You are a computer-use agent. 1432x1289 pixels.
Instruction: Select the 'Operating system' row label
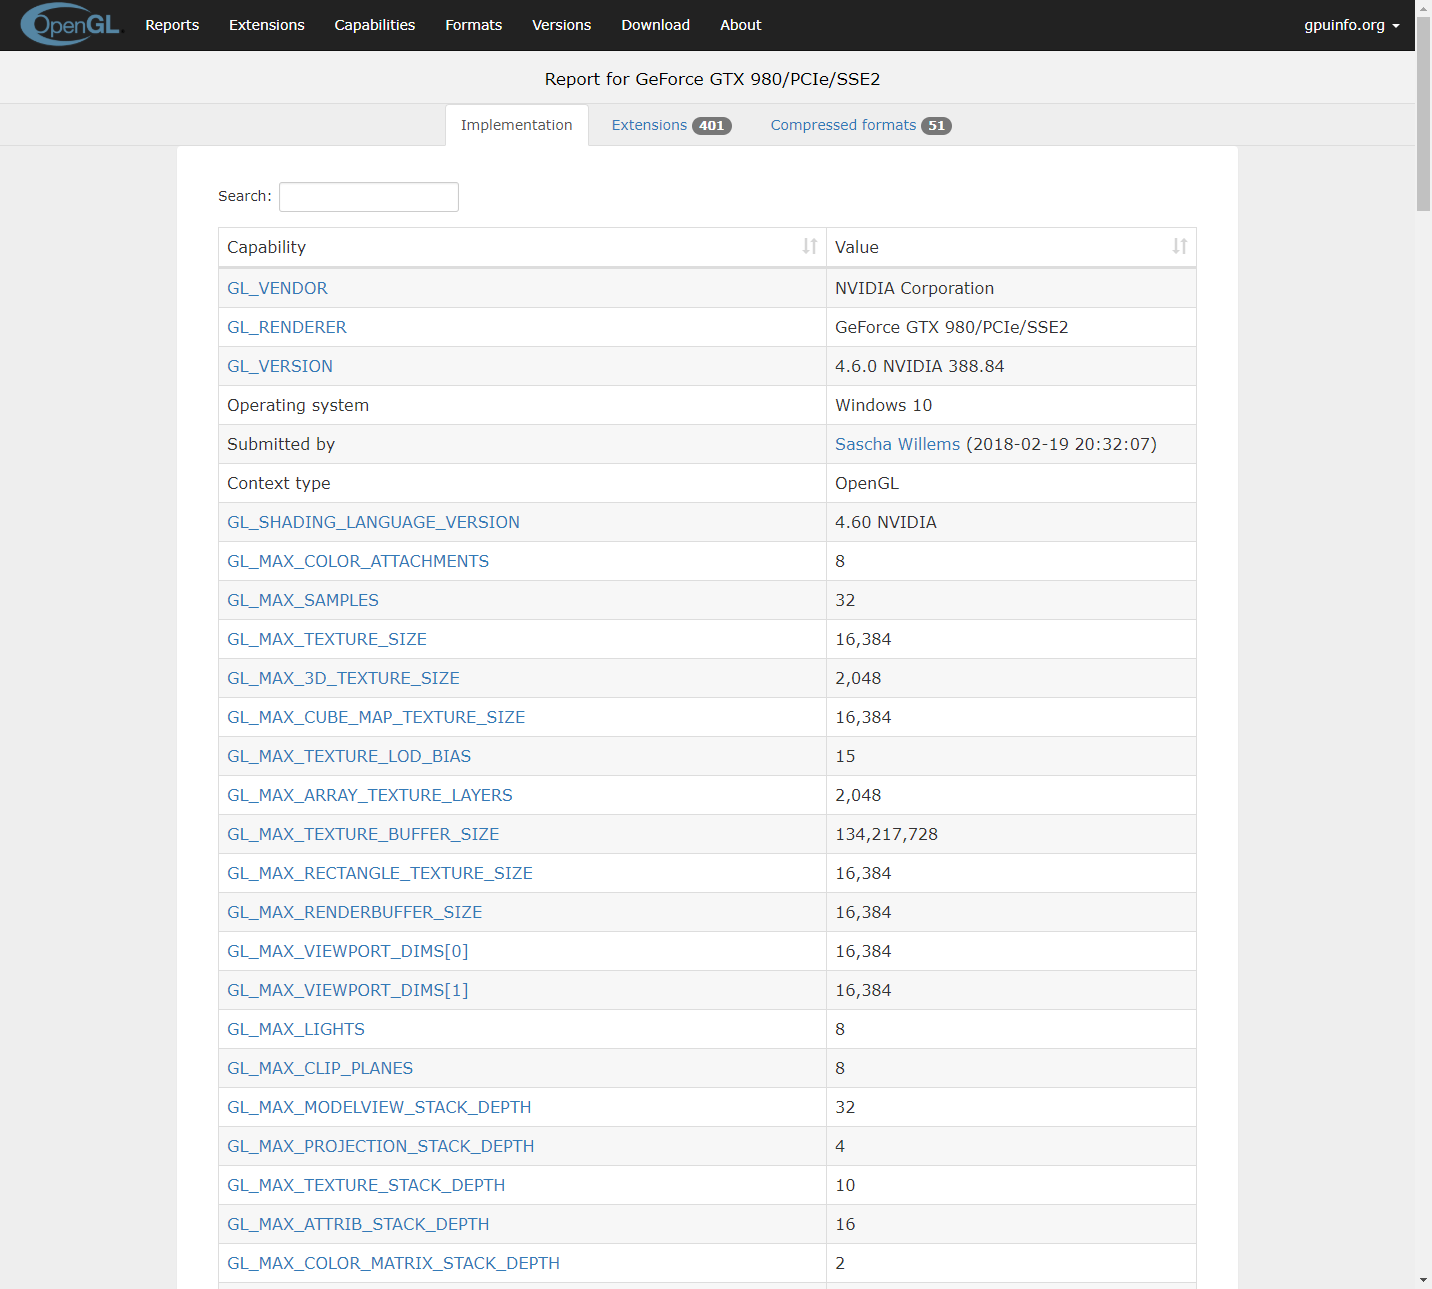pyautogui.click(x=298, y=405)
